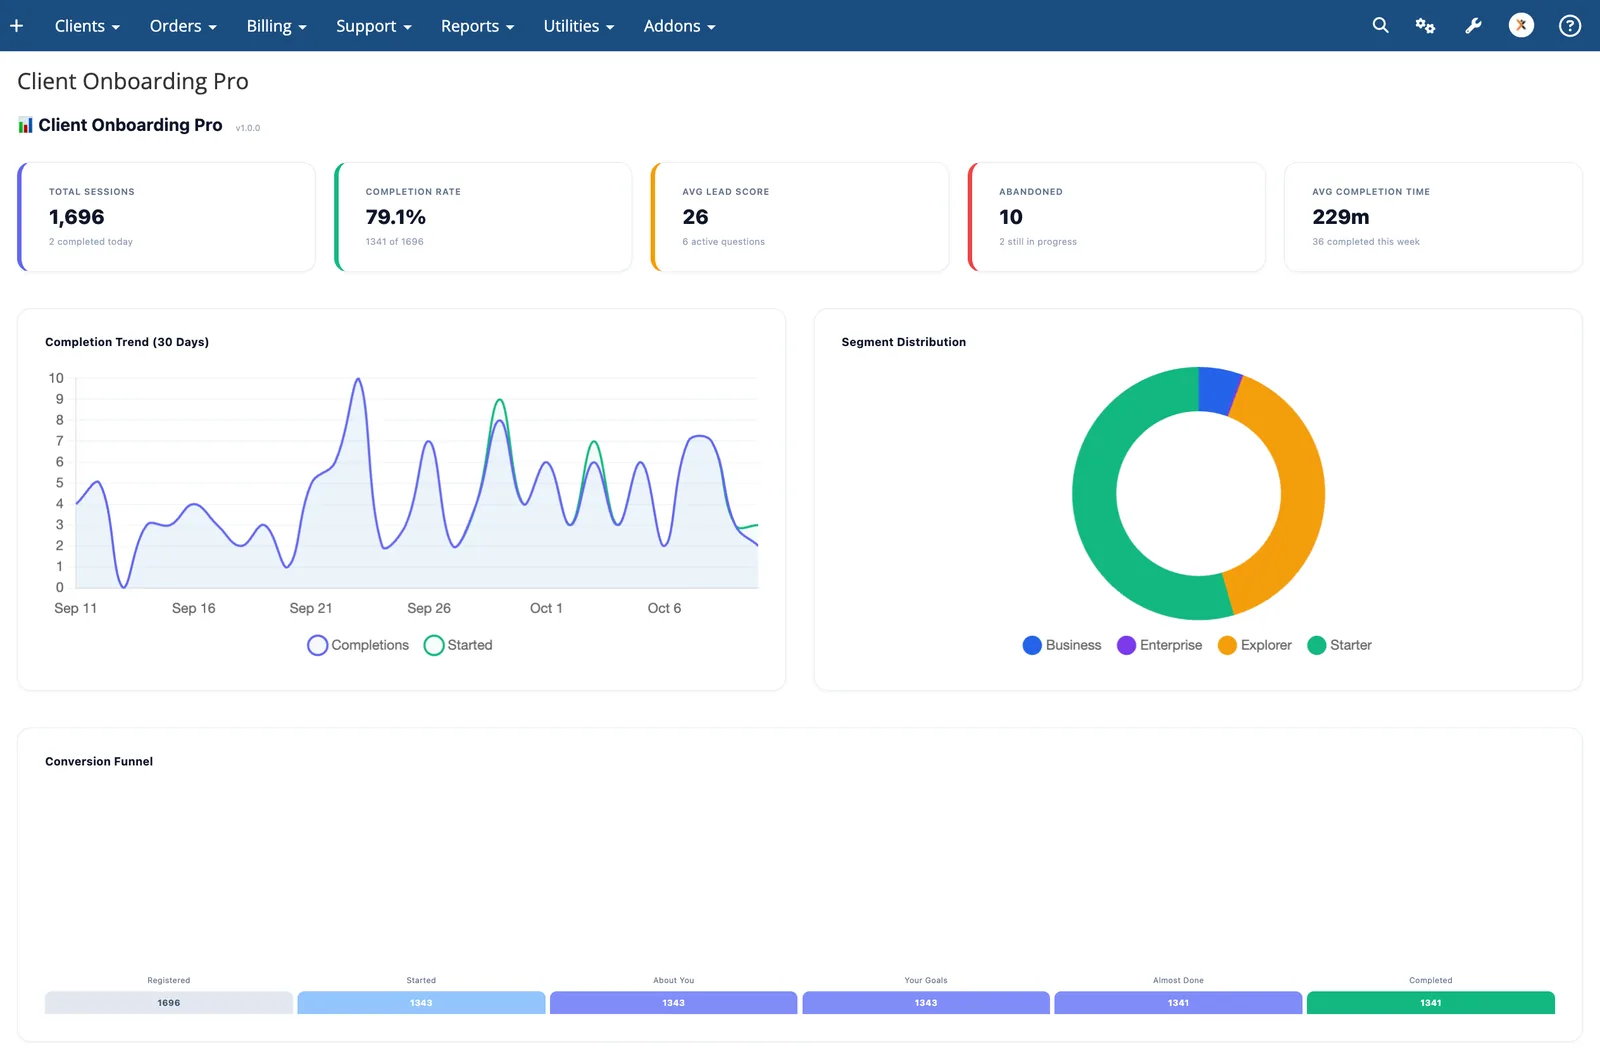
Task: Open the Clients dropdown menu
Action: pyautogui.click(x=87, y=26)
